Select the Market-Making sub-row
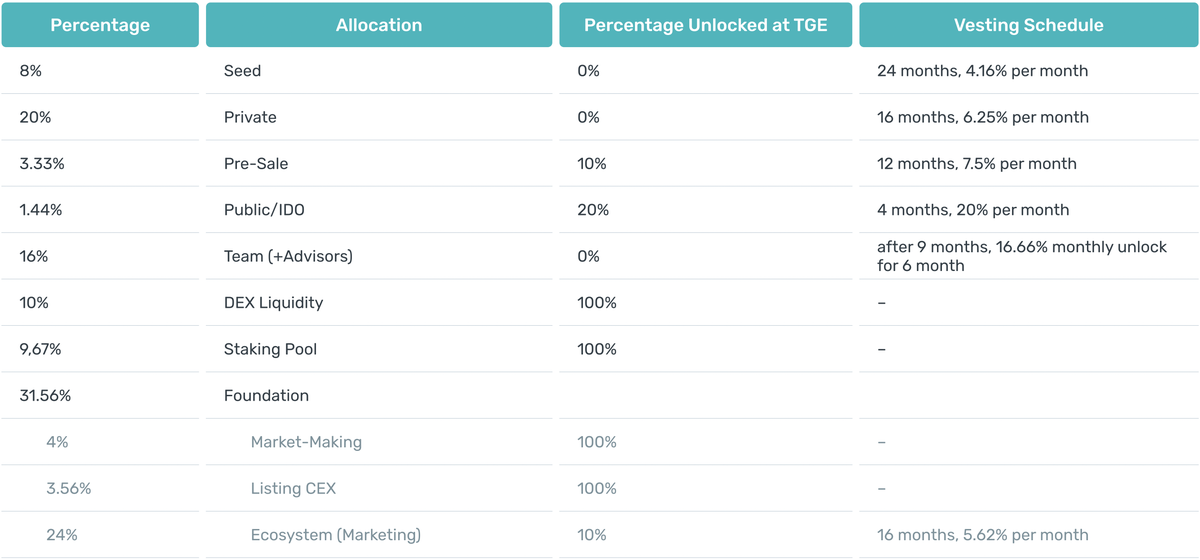 point(306,442)
